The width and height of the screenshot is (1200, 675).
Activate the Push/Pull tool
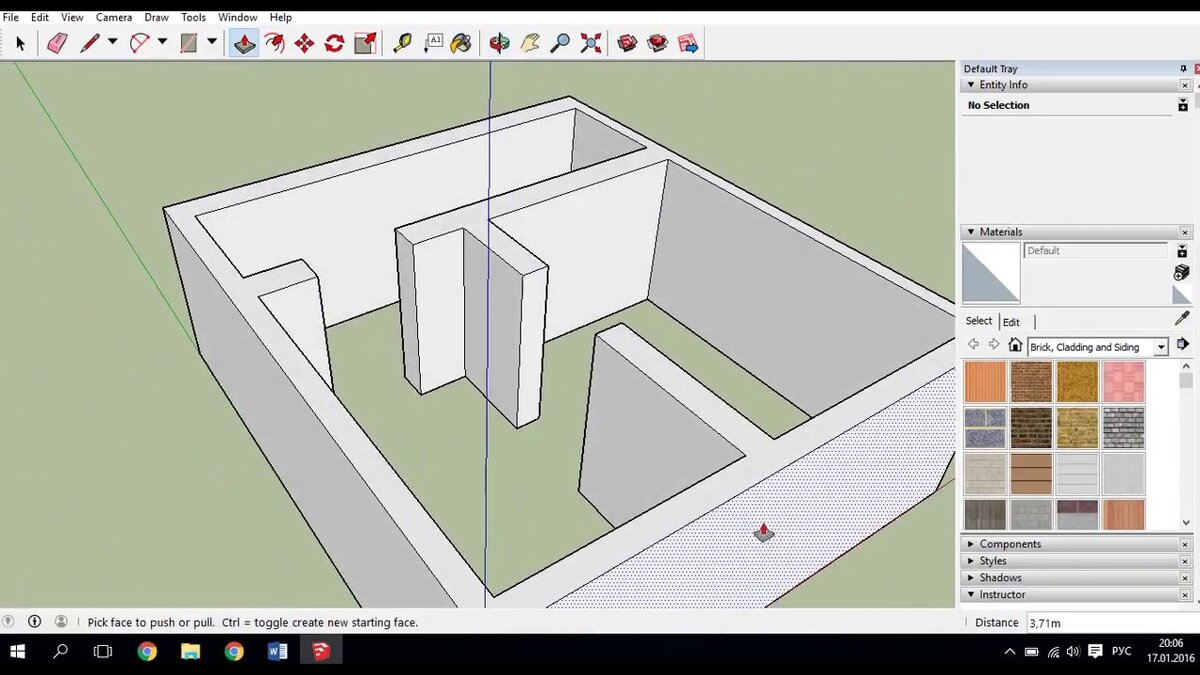pos(244,43)
